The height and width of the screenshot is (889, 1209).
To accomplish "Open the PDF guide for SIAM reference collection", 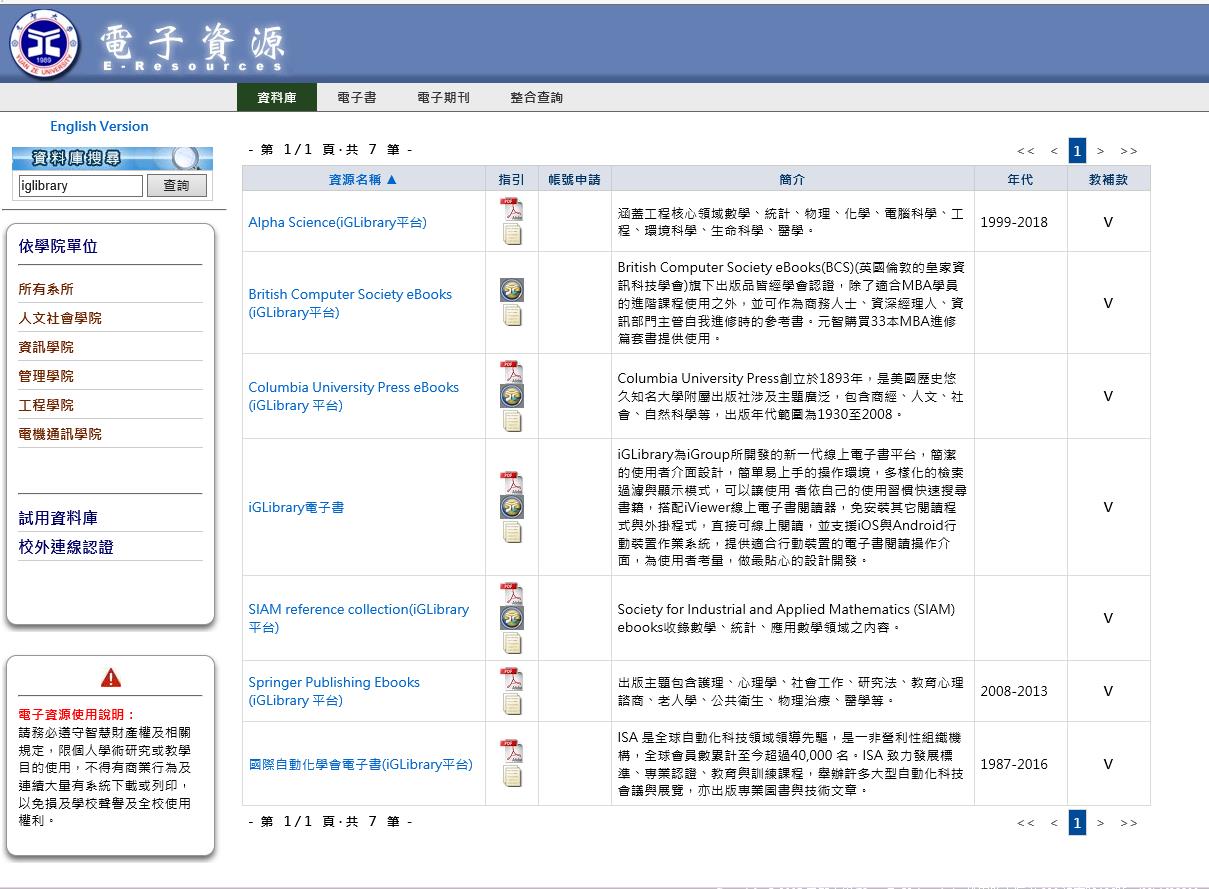I will tap(512, 594).
